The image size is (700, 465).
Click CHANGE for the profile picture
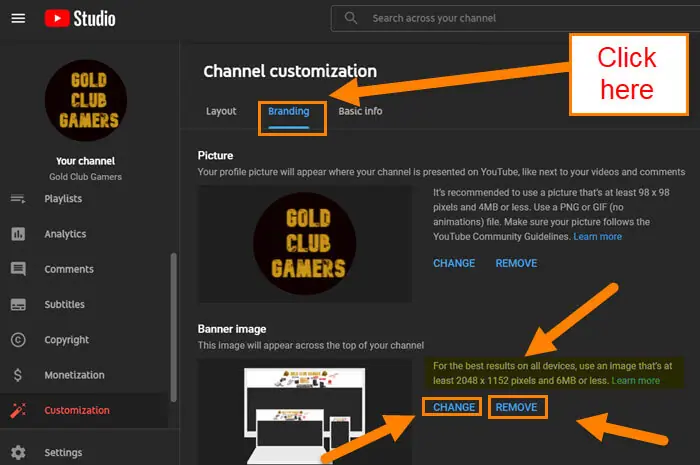(454, 263)
